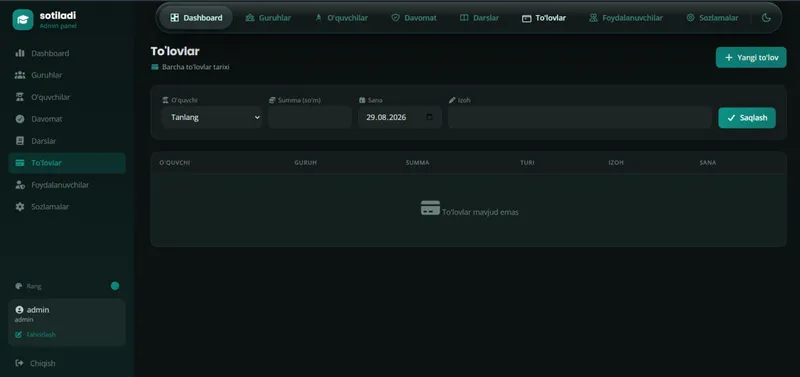This screenshot has height=377, width=800.
Task: Select the Rang teal color swatch
Action: tap(115, 286)
